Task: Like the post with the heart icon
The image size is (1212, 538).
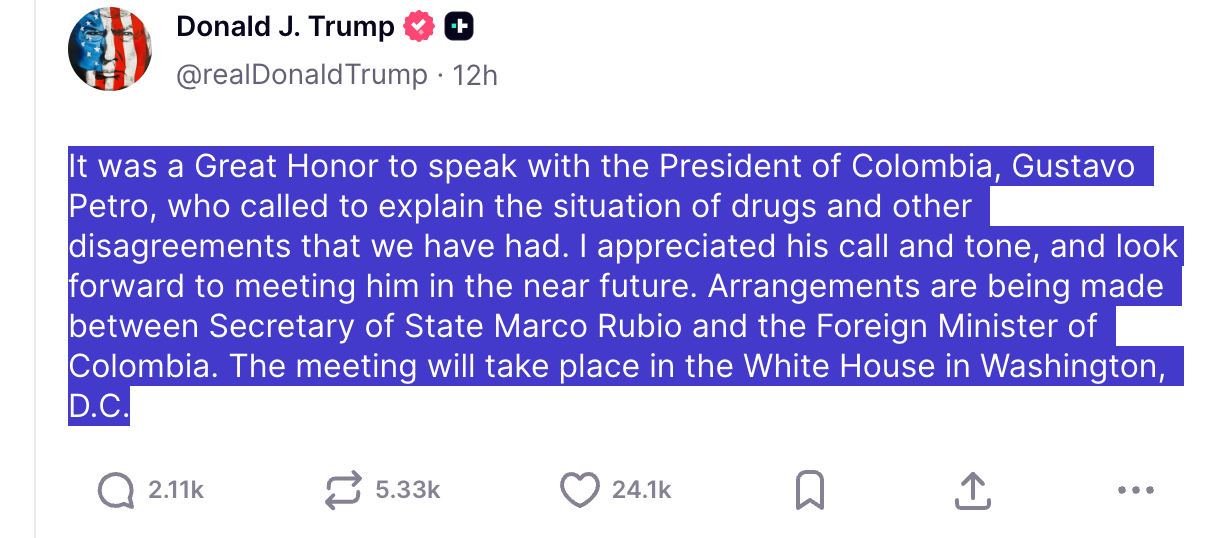Action: coord(579,489)
